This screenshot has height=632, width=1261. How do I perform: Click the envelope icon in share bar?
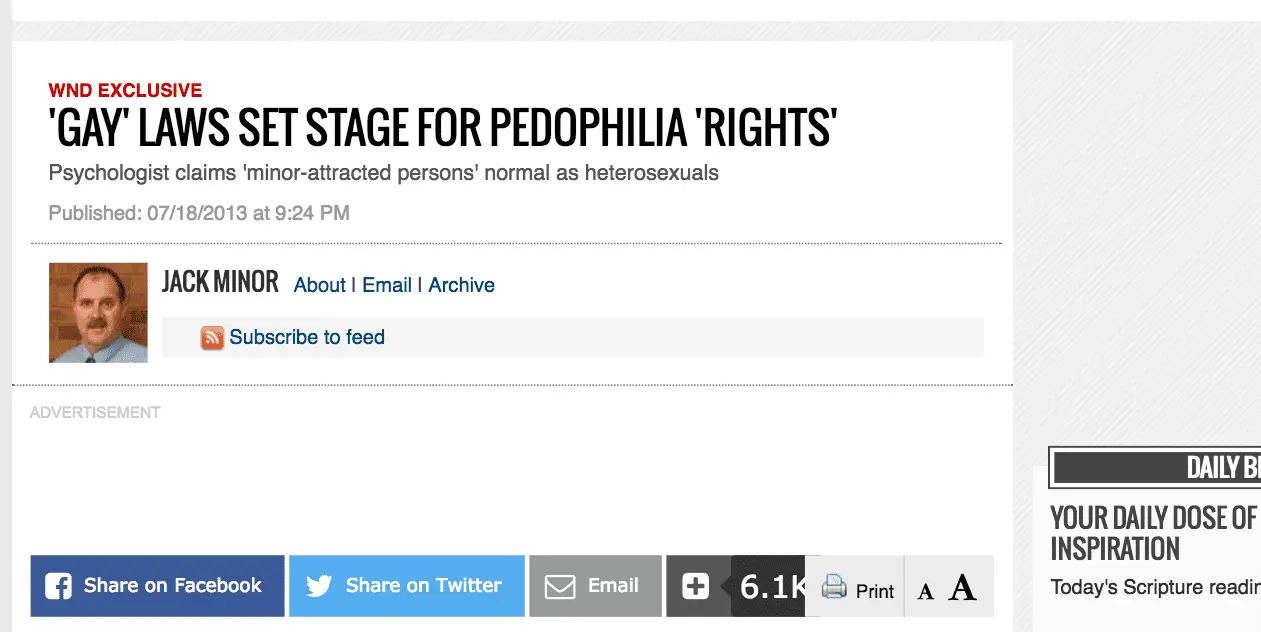coord(560,586)
